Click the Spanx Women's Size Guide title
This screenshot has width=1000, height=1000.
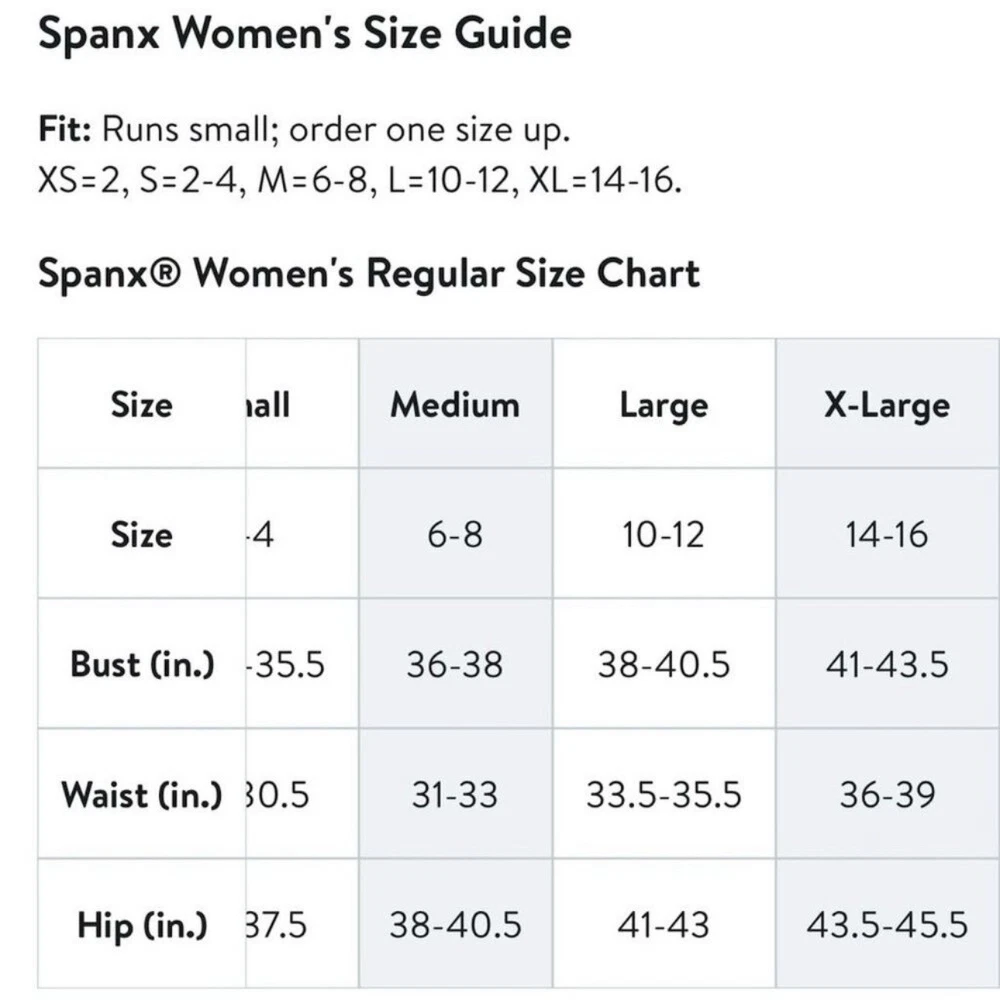coord(305,35)
